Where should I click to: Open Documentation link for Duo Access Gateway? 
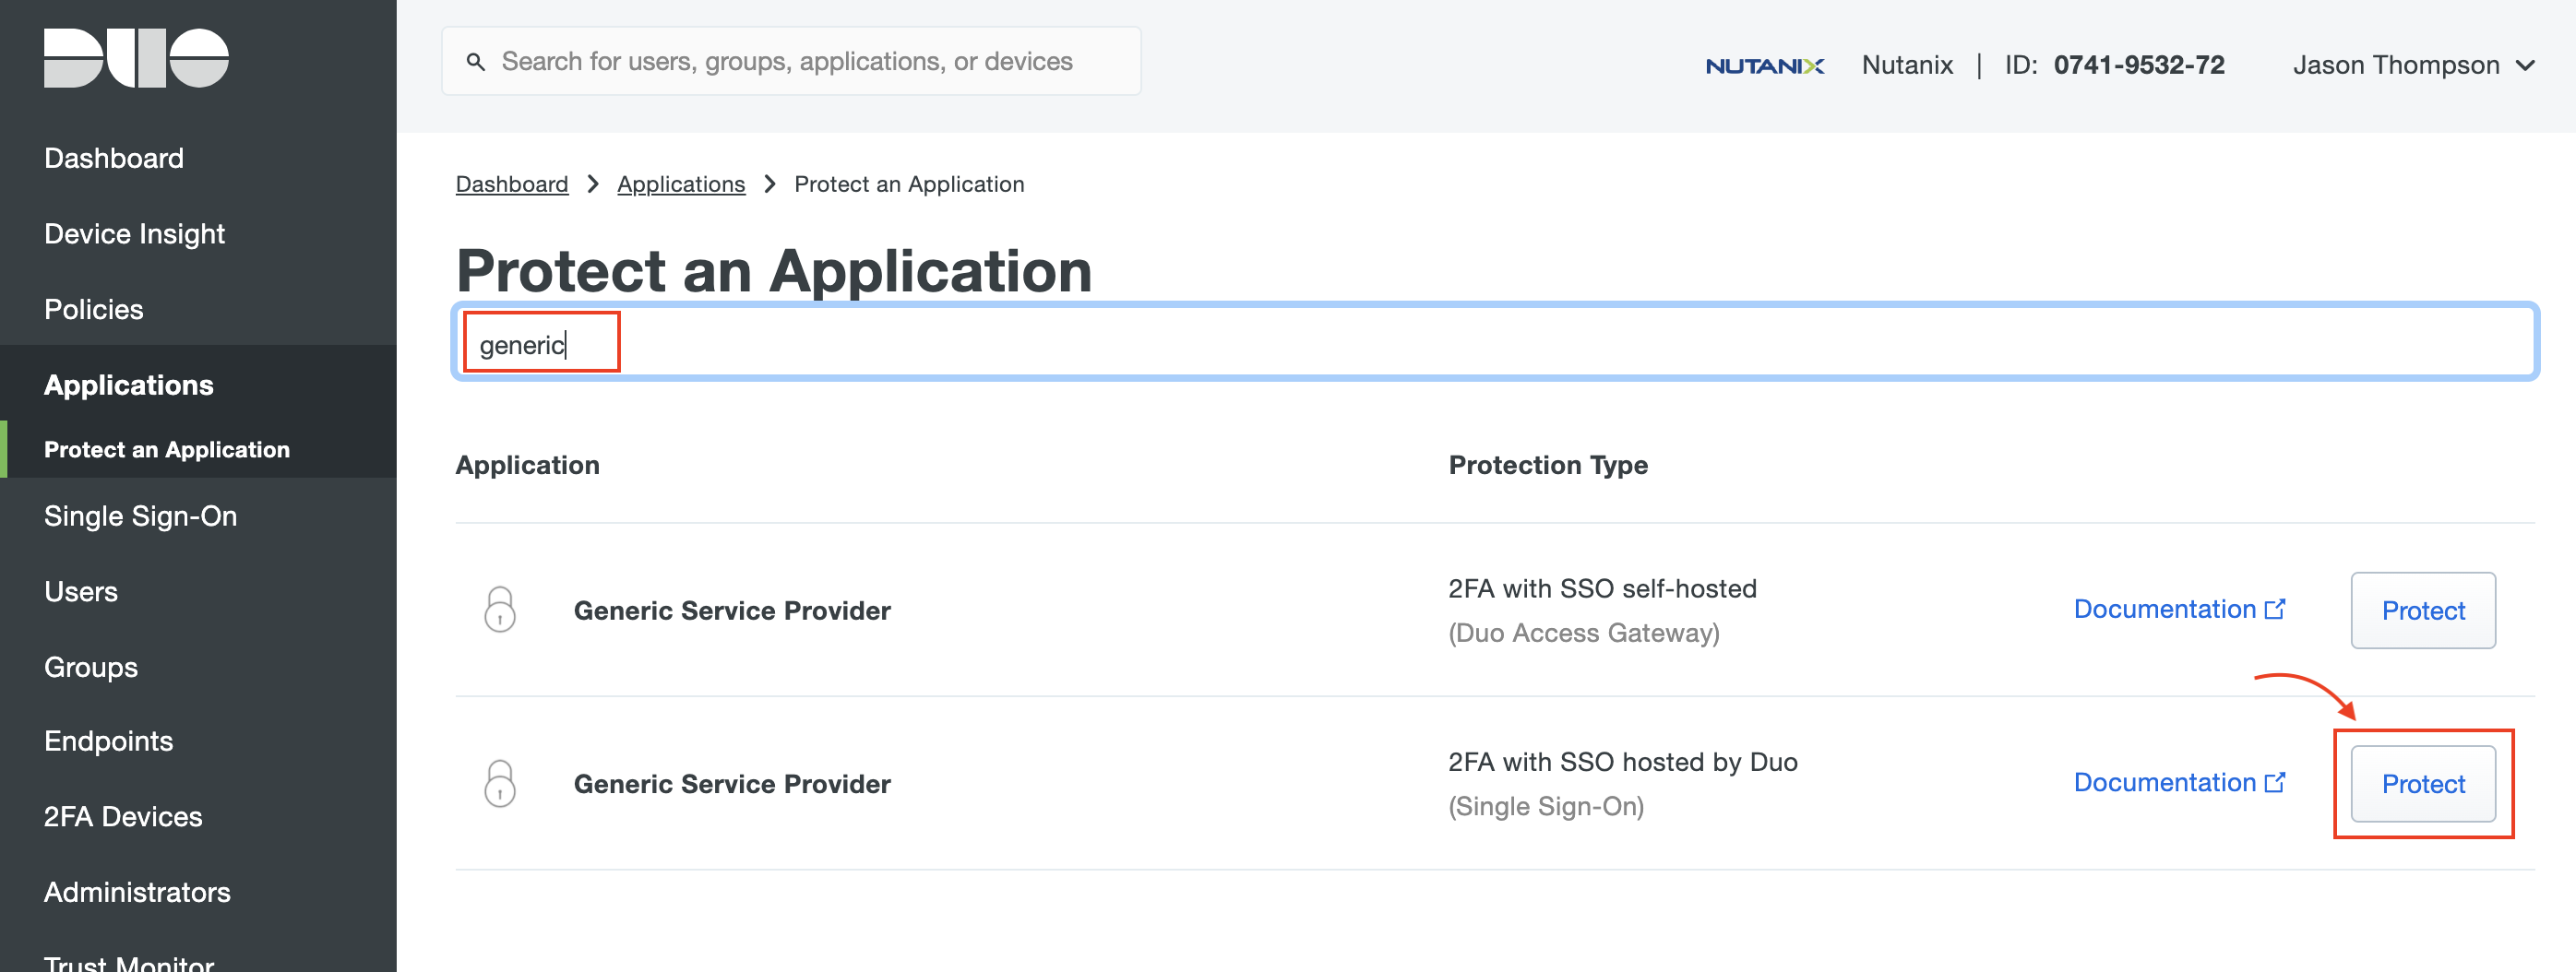[x=2178, y=609]
